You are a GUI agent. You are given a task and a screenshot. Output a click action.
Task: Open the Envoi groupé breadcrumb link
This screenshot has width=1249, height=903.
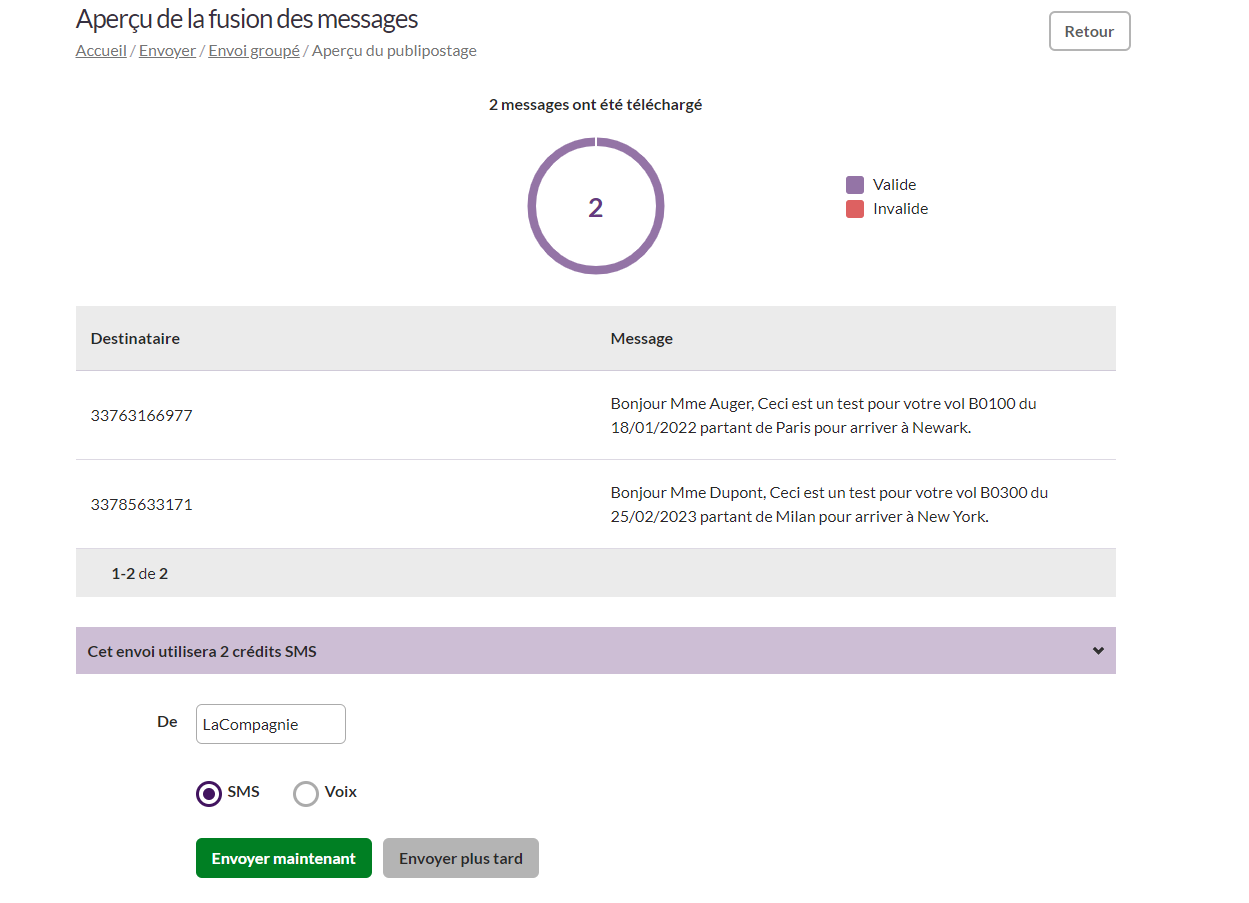[x=254, y=51]
